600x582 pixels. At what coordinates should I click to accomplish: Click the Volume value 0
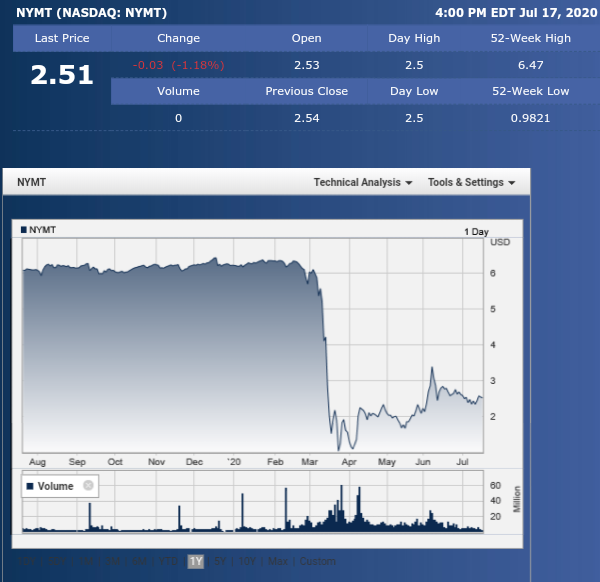[178, 118]
